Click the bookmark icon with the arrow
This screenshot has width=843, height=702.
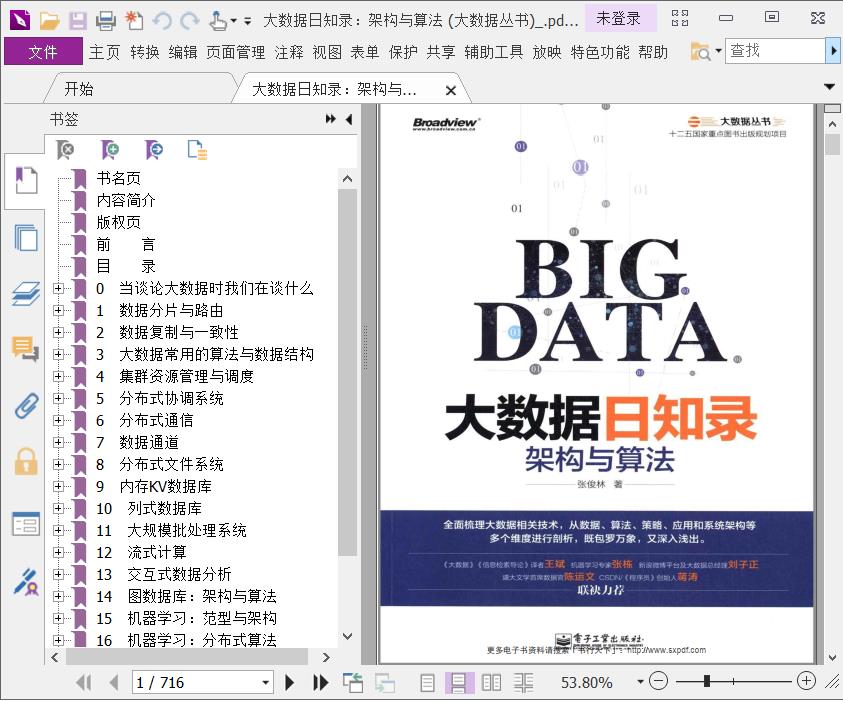coord(154,150)
